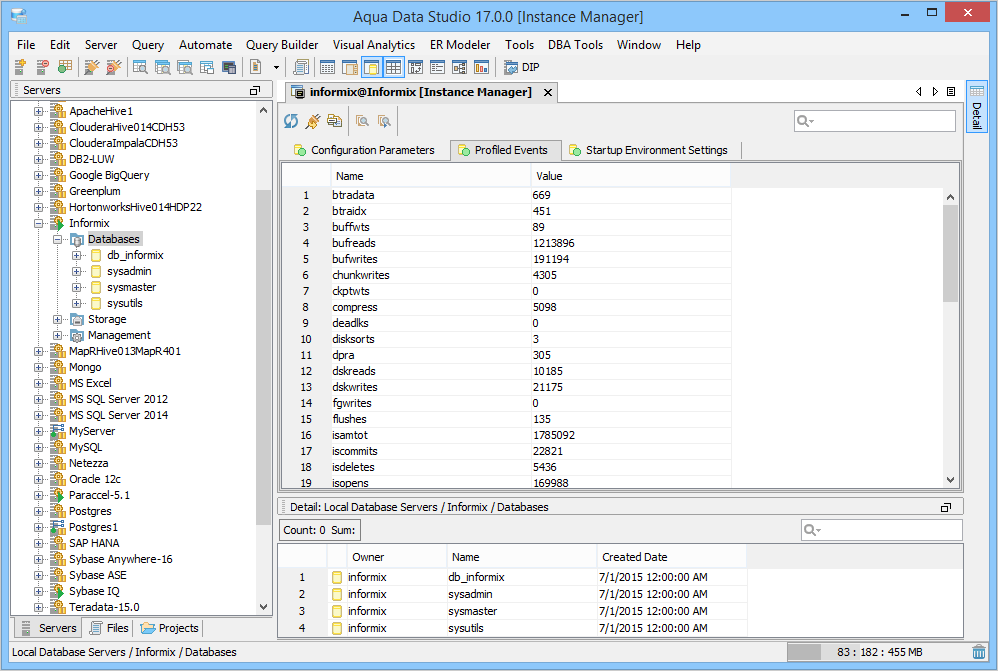Open the Visual Analytics menu
Screen dimensions: 998x671
374,45
